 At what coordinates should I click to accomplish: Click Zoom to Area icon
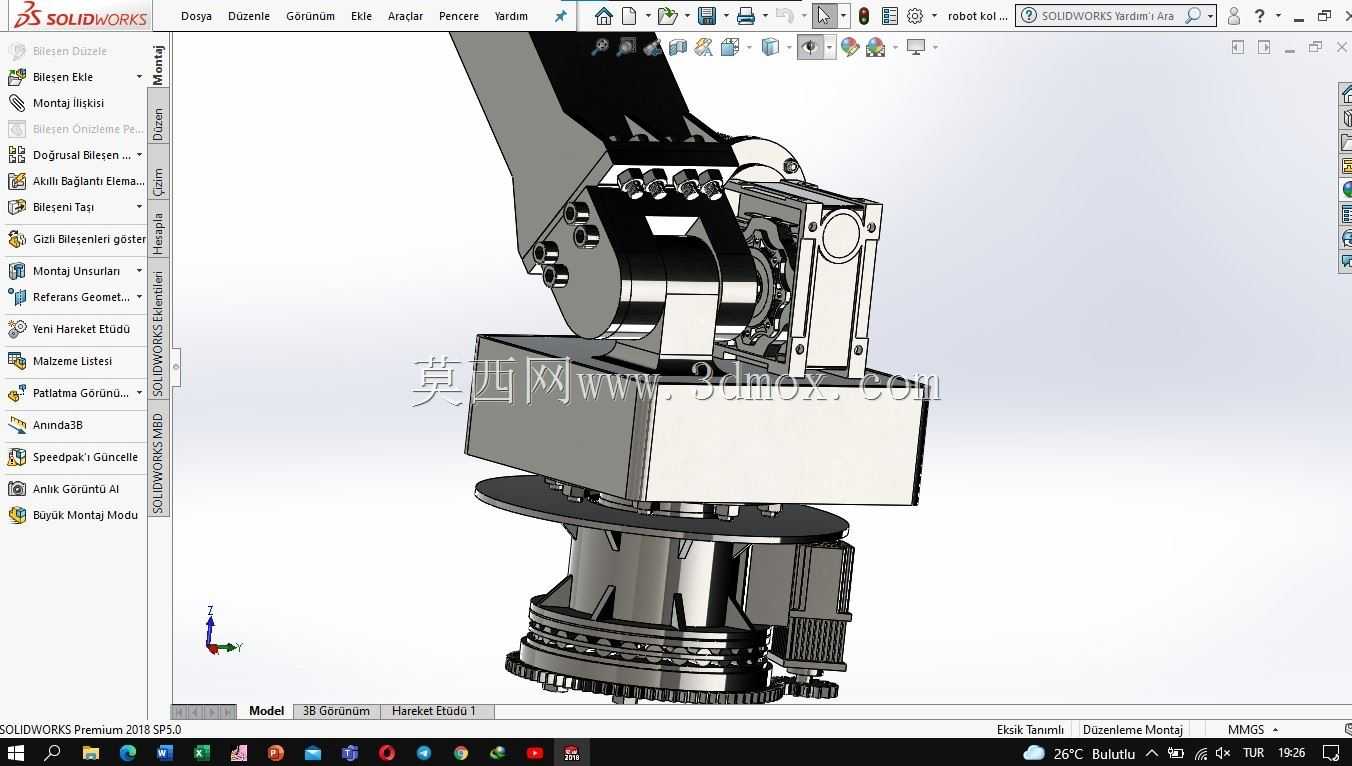626,47
